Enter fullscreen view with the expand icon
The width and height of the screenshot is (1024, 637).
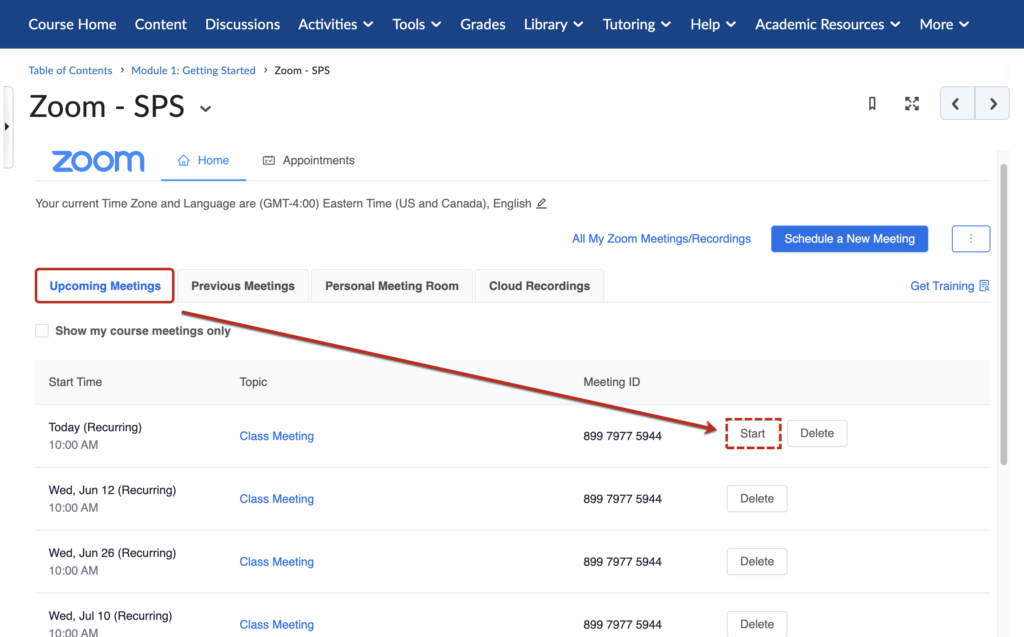coord(911,103)
